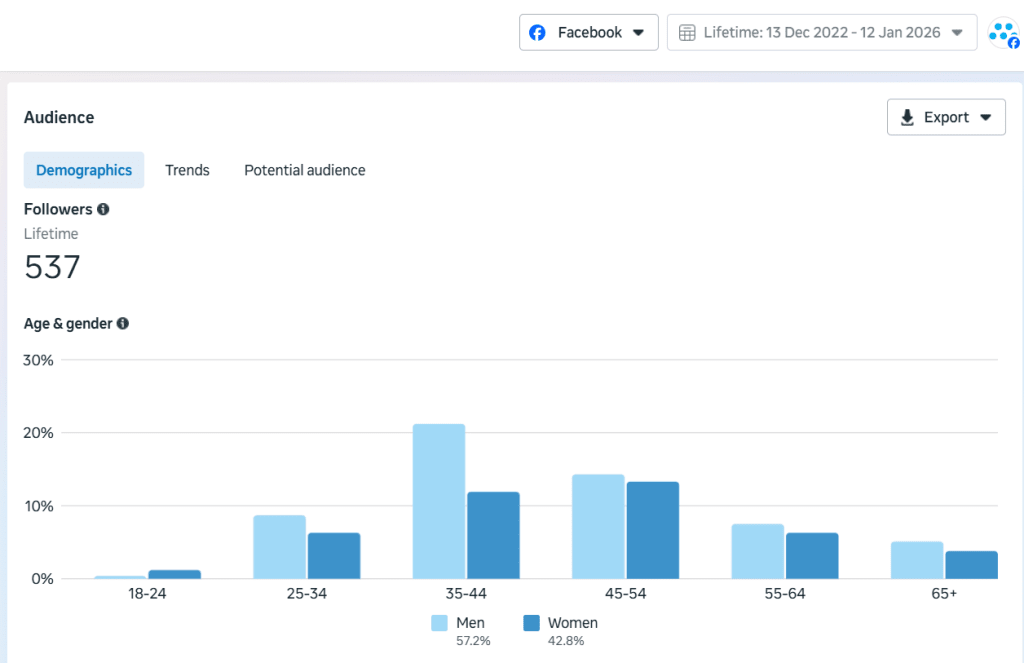Viewport: 1024px width, 663px height.
Task: Click the Women bar for ages 65+
Action: 971,565
